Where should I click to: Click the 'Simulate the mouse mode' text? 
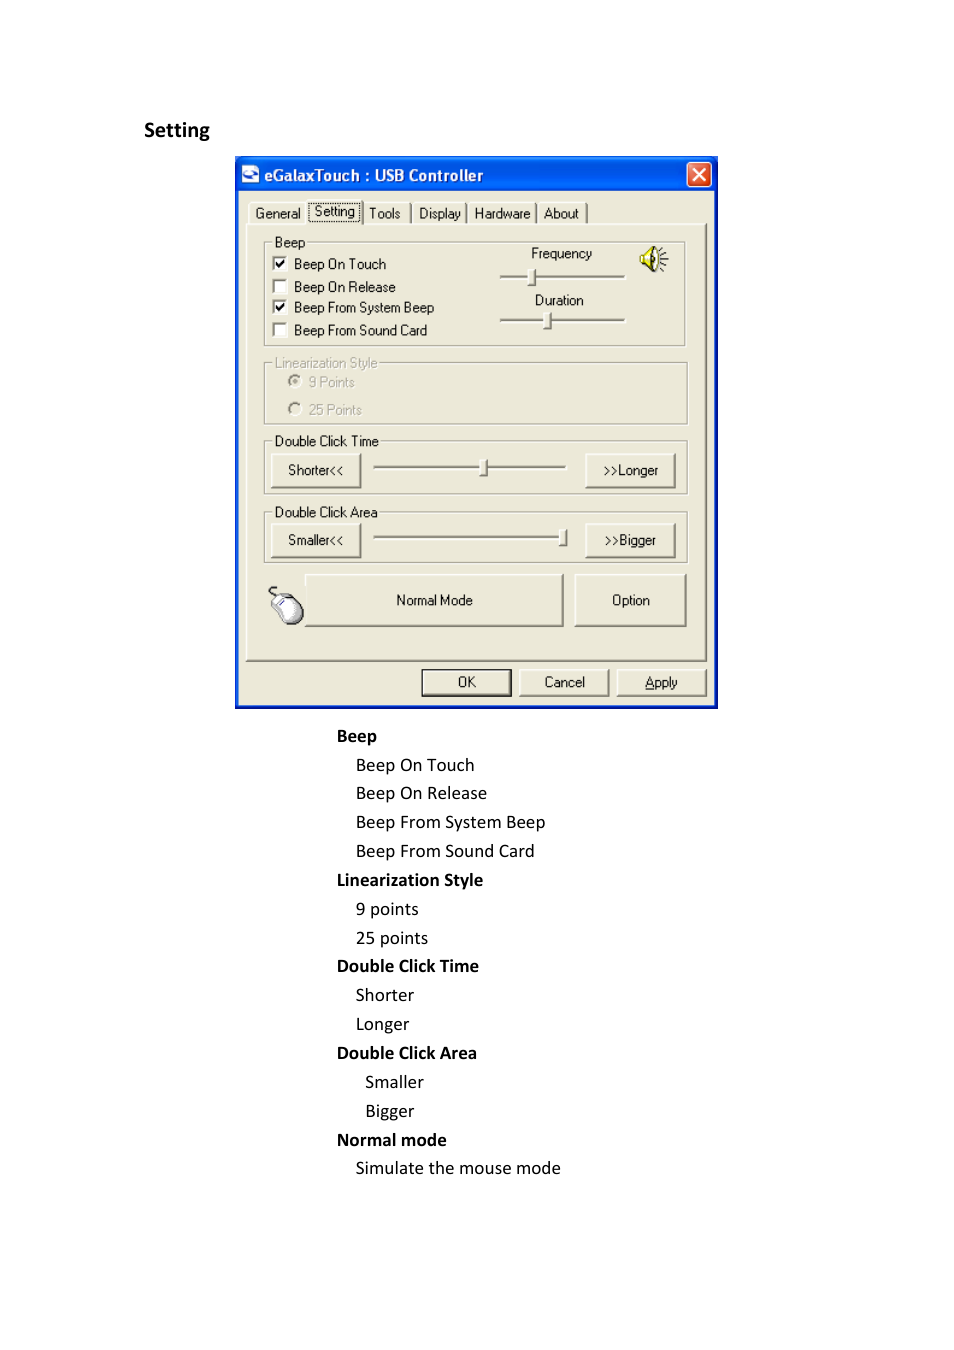pyautogui.click(x=458, y=1168)
